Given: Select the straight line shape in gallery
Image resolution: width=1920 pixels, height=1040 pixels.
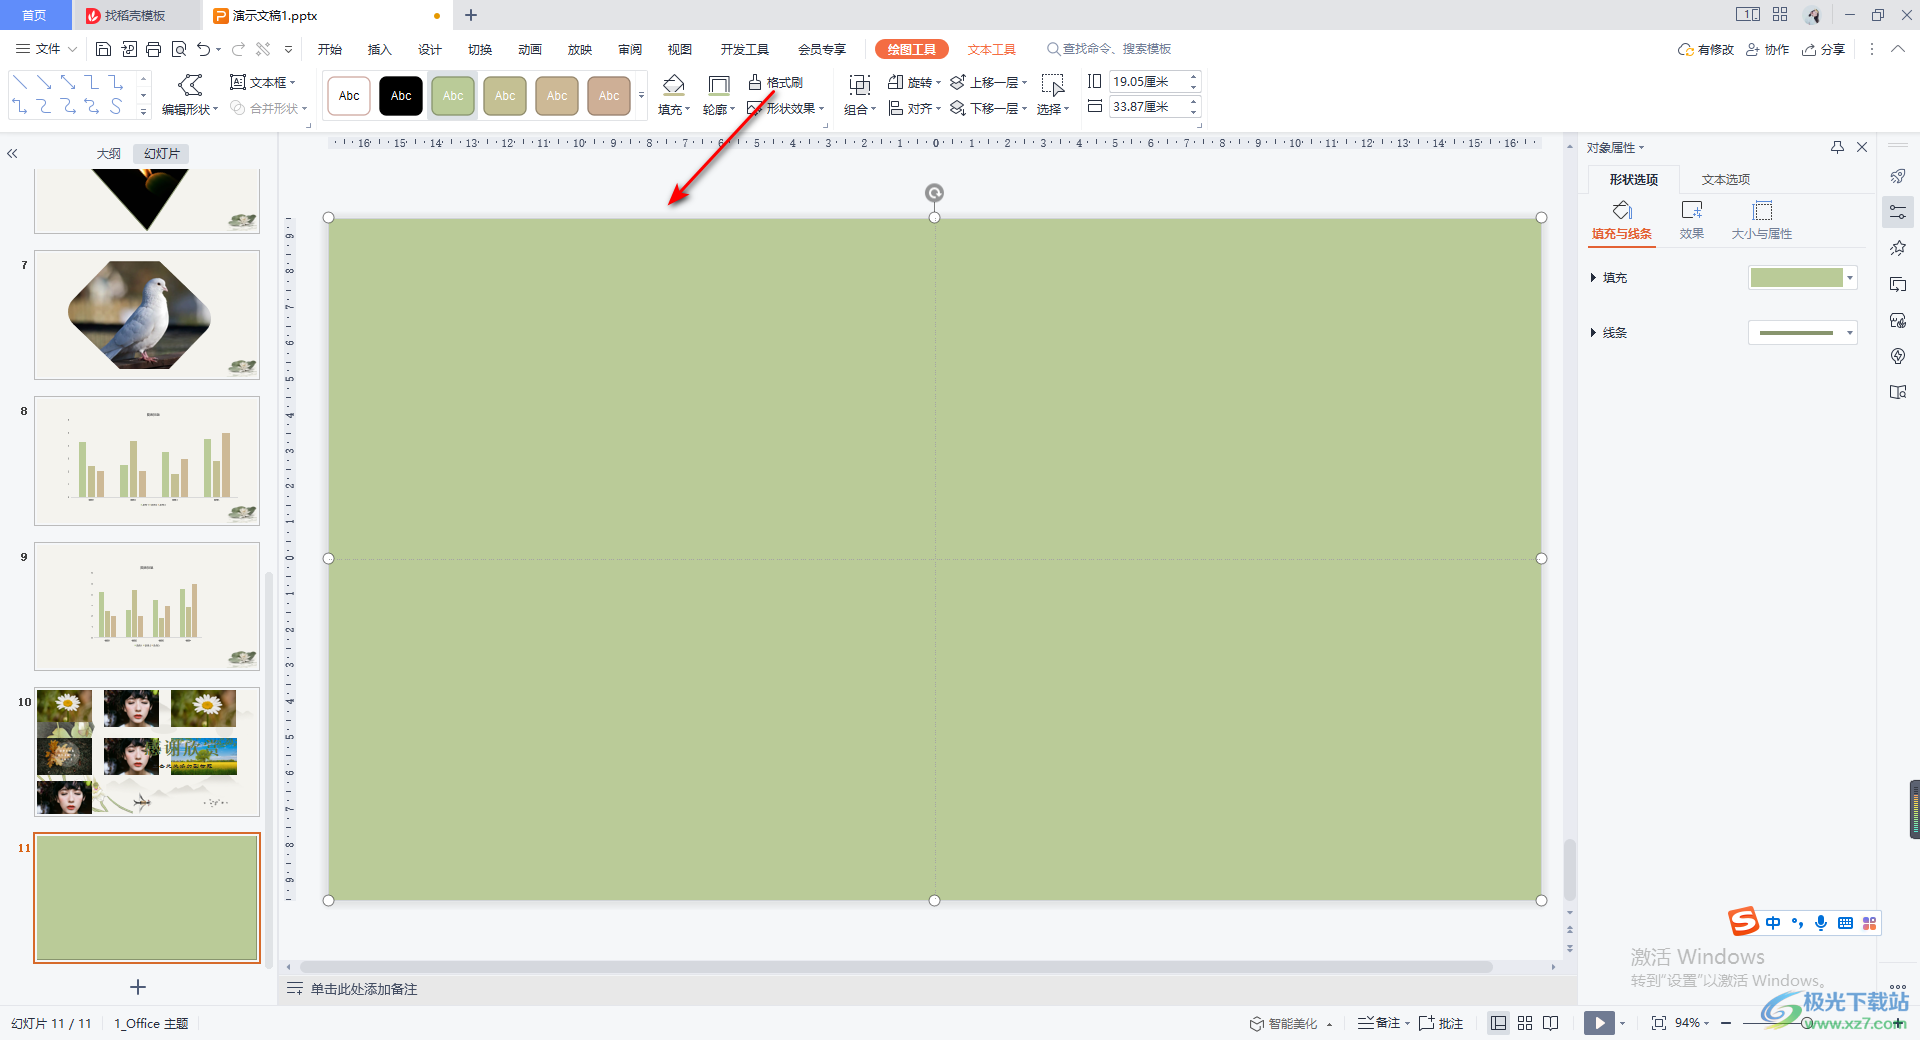Looking at the screenshot, I should click(20, 82).
